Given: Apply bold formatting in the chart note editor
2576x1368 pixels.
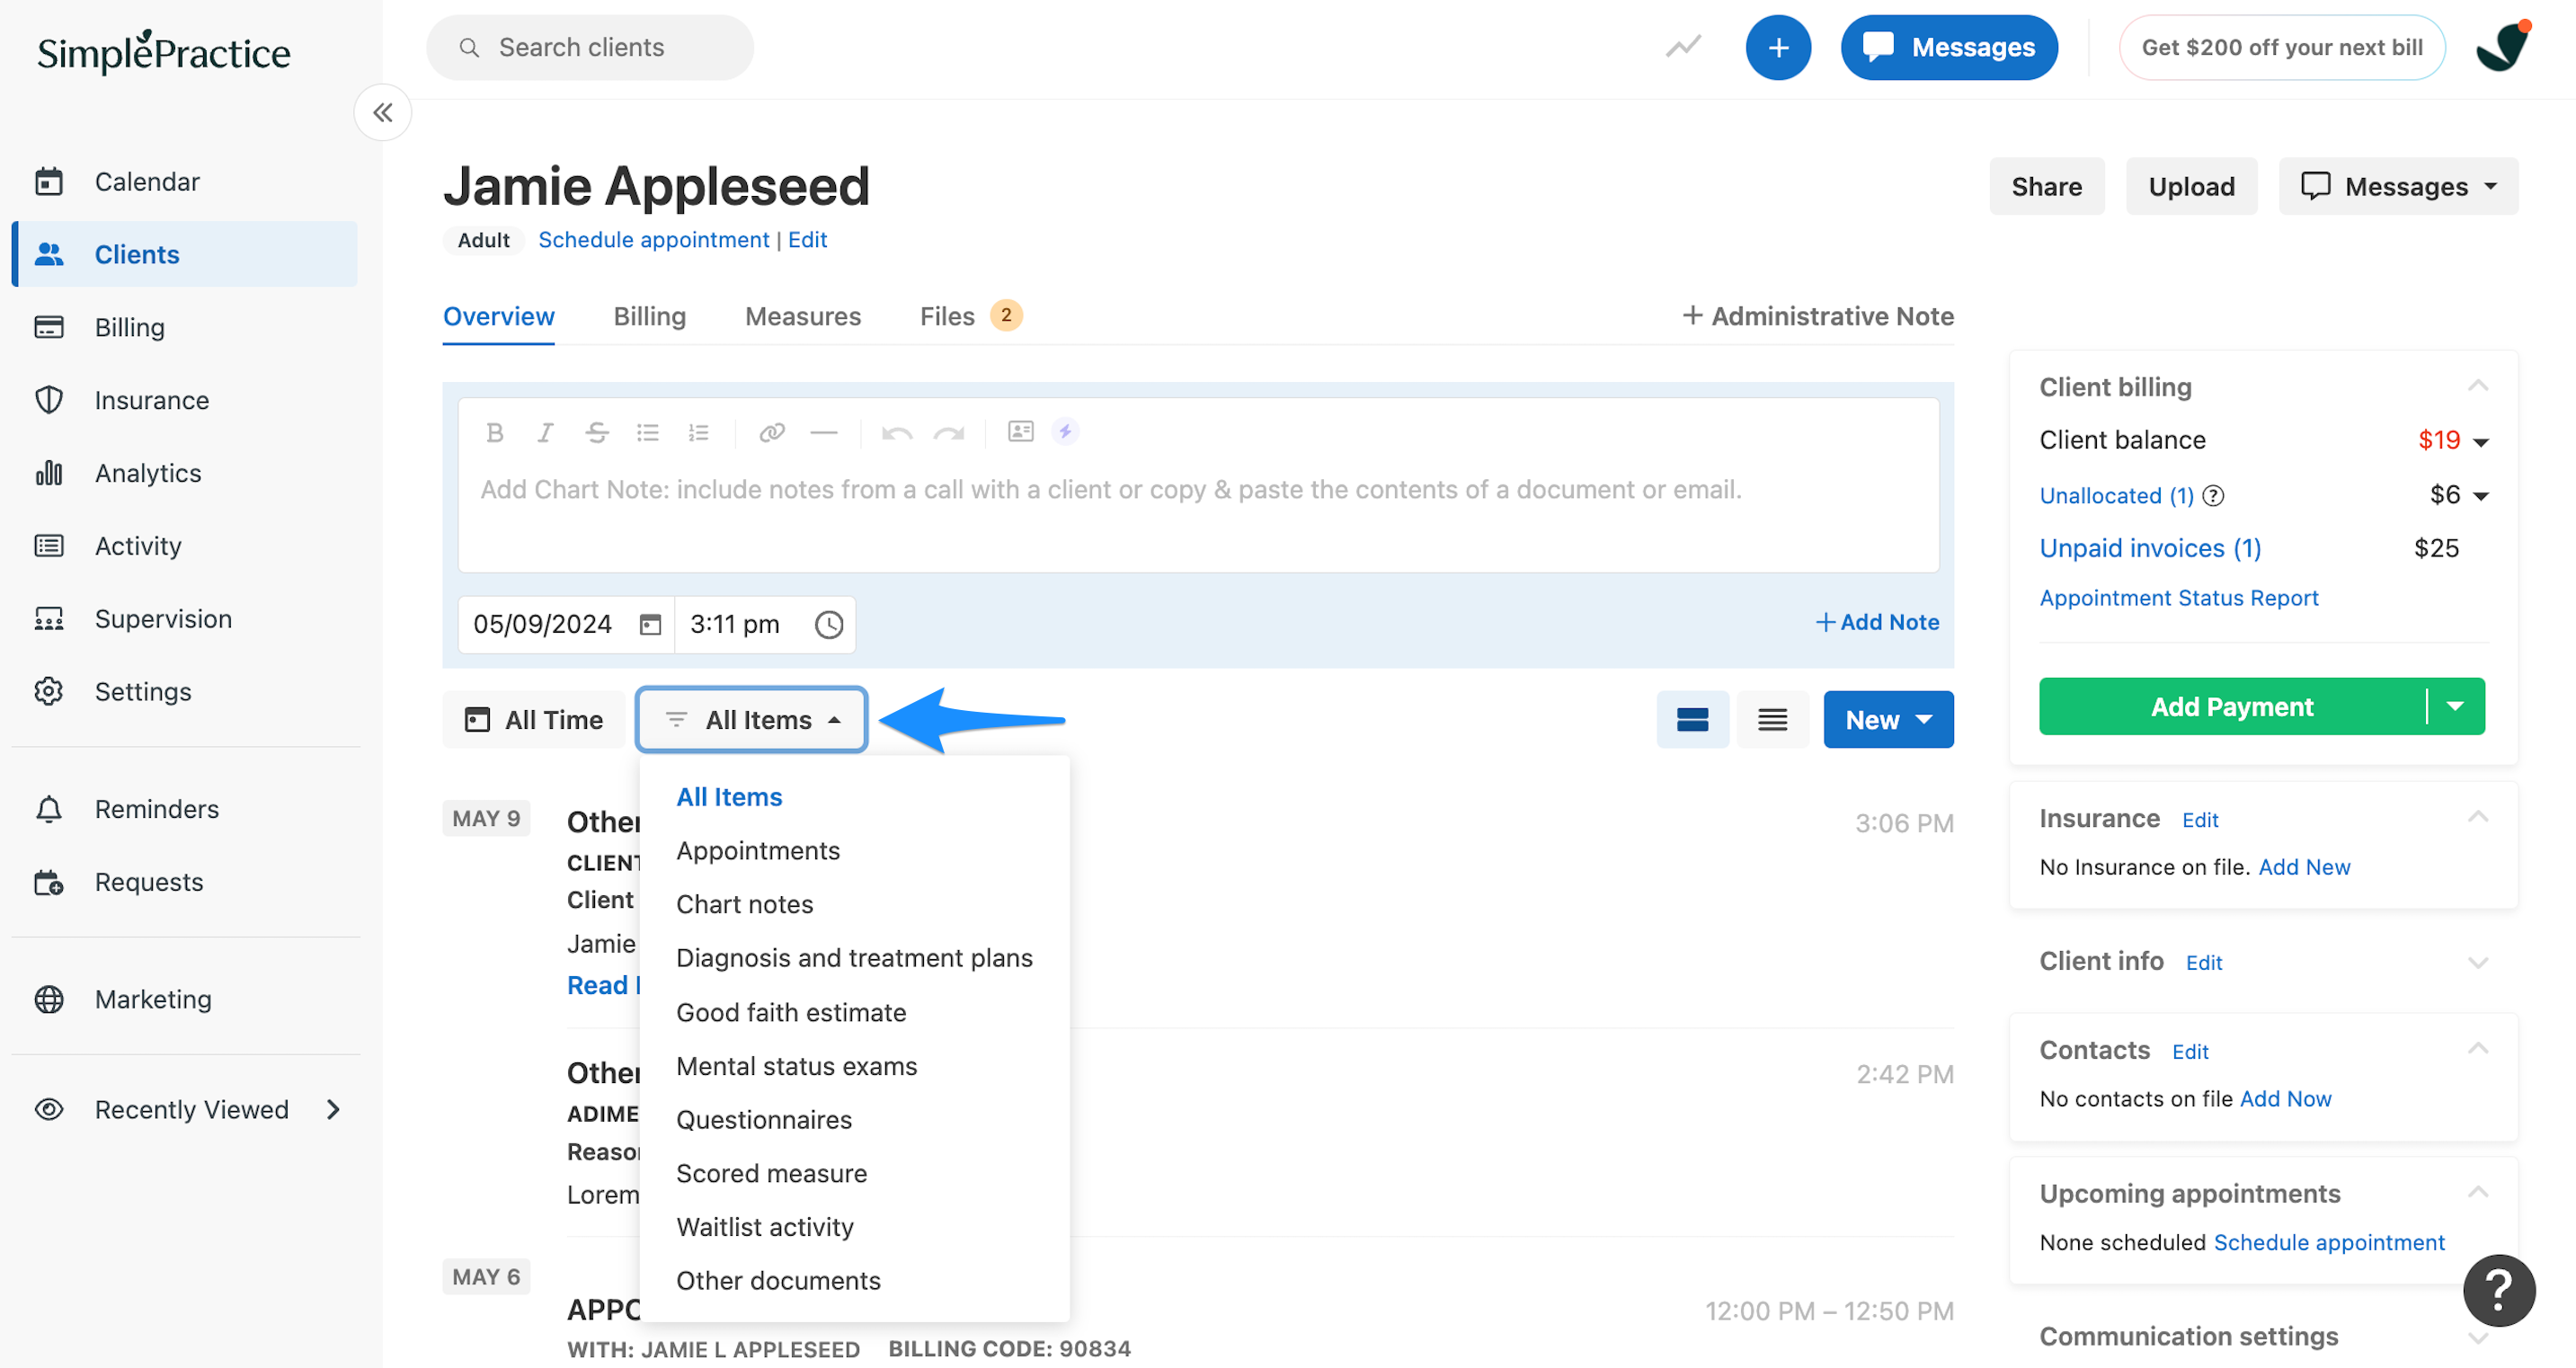Looking at the screenshot, I should [494, 432].
